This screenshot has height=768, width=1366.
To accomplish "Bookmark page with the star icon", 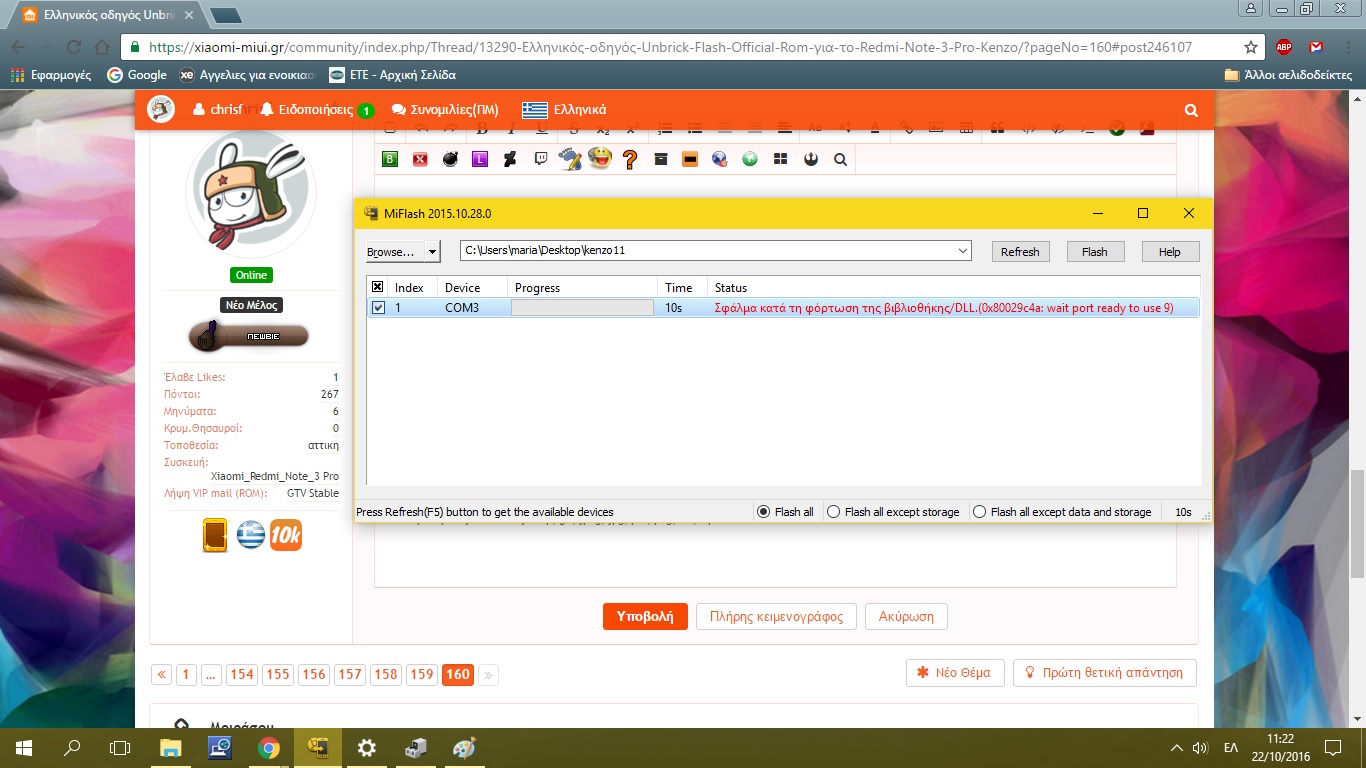I will (1250, 47).
